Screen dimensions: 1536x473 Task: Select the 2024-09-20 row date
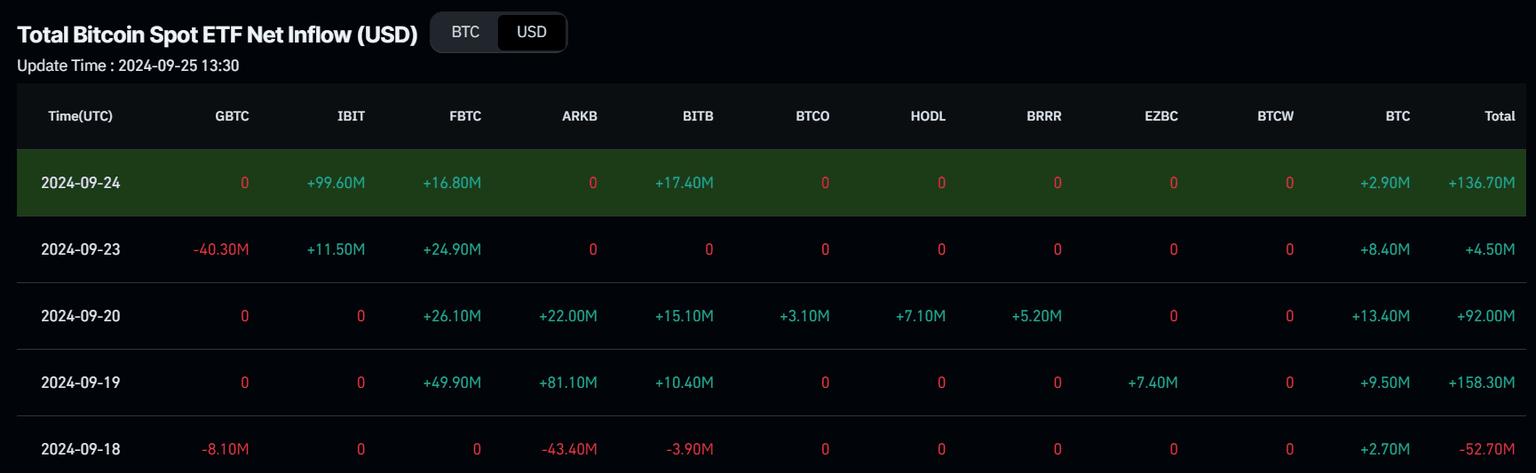coord(80,316)
